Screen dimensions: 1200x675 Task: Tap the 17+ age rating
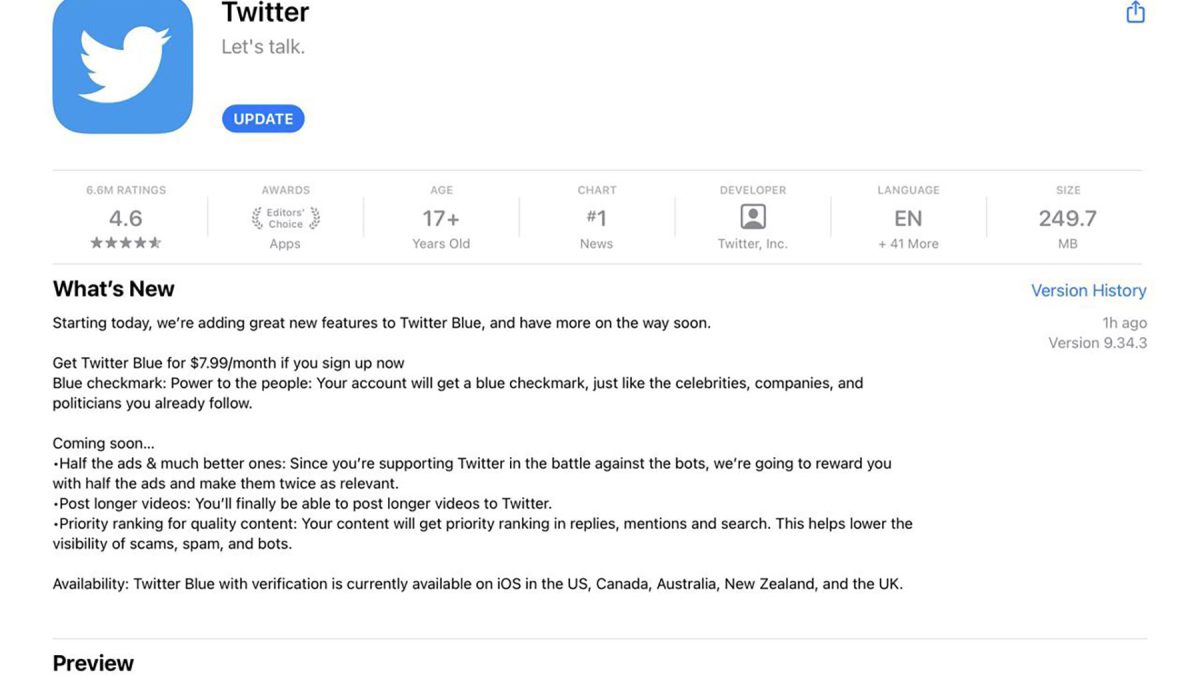[x=441, y=218]
